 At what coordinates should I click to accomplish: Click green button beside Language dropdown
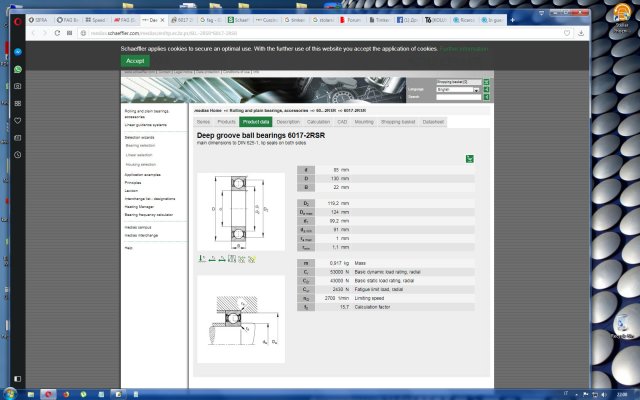486,89
